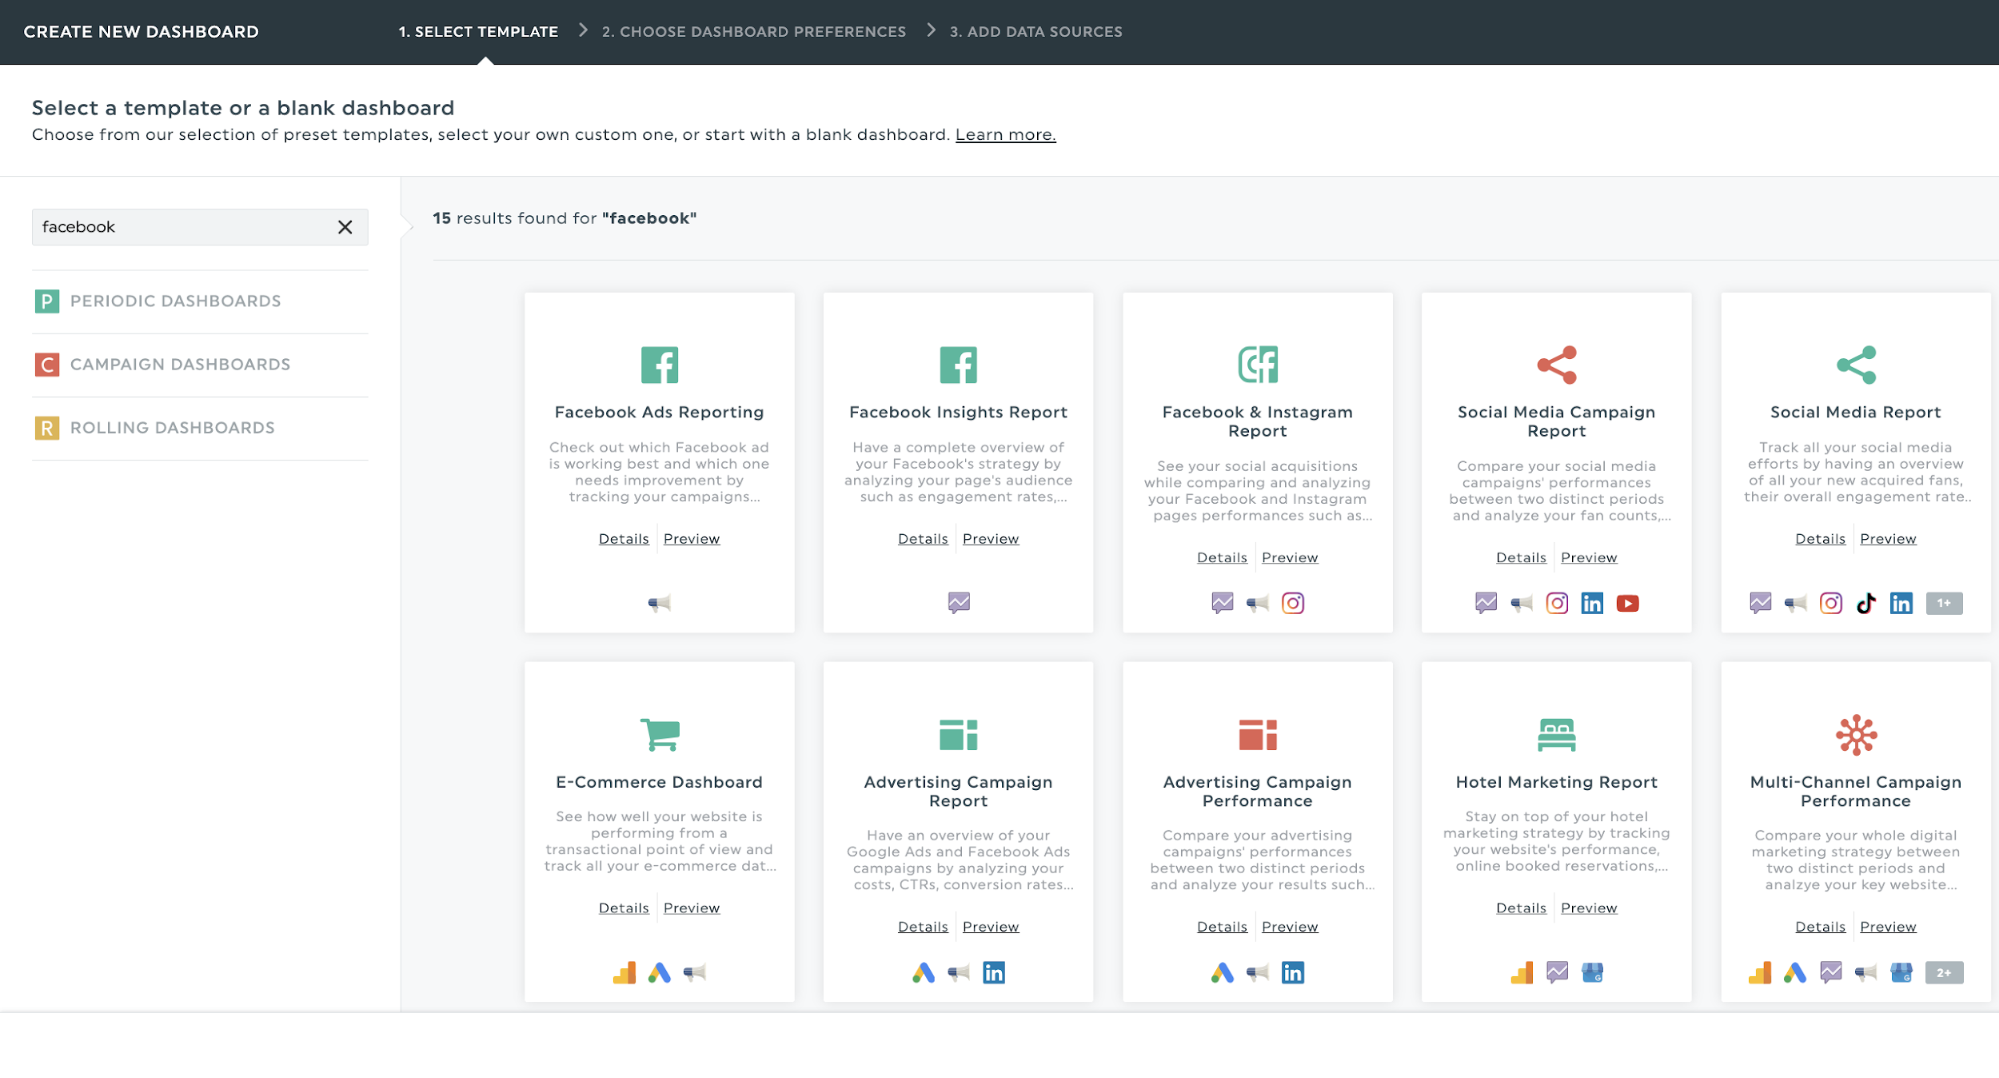
Task: Click the Campaign Dashboards C icon
Action: [47, 364]
